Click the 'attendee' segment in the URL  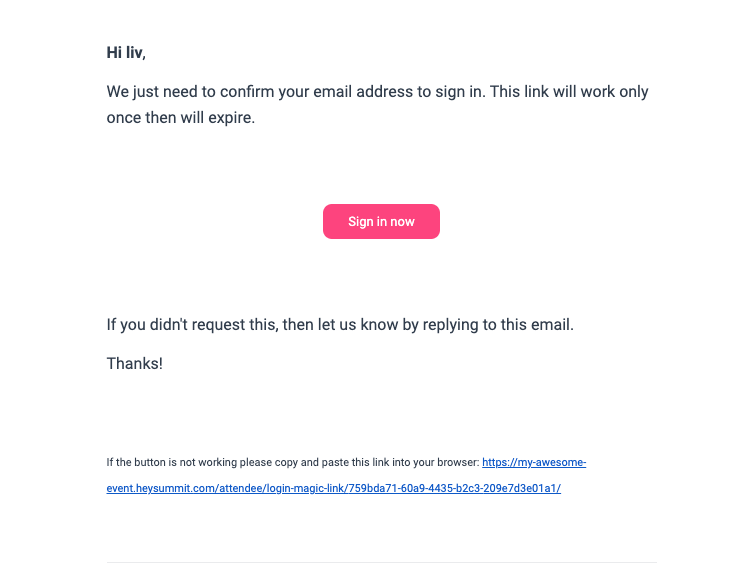pos(240,489)
